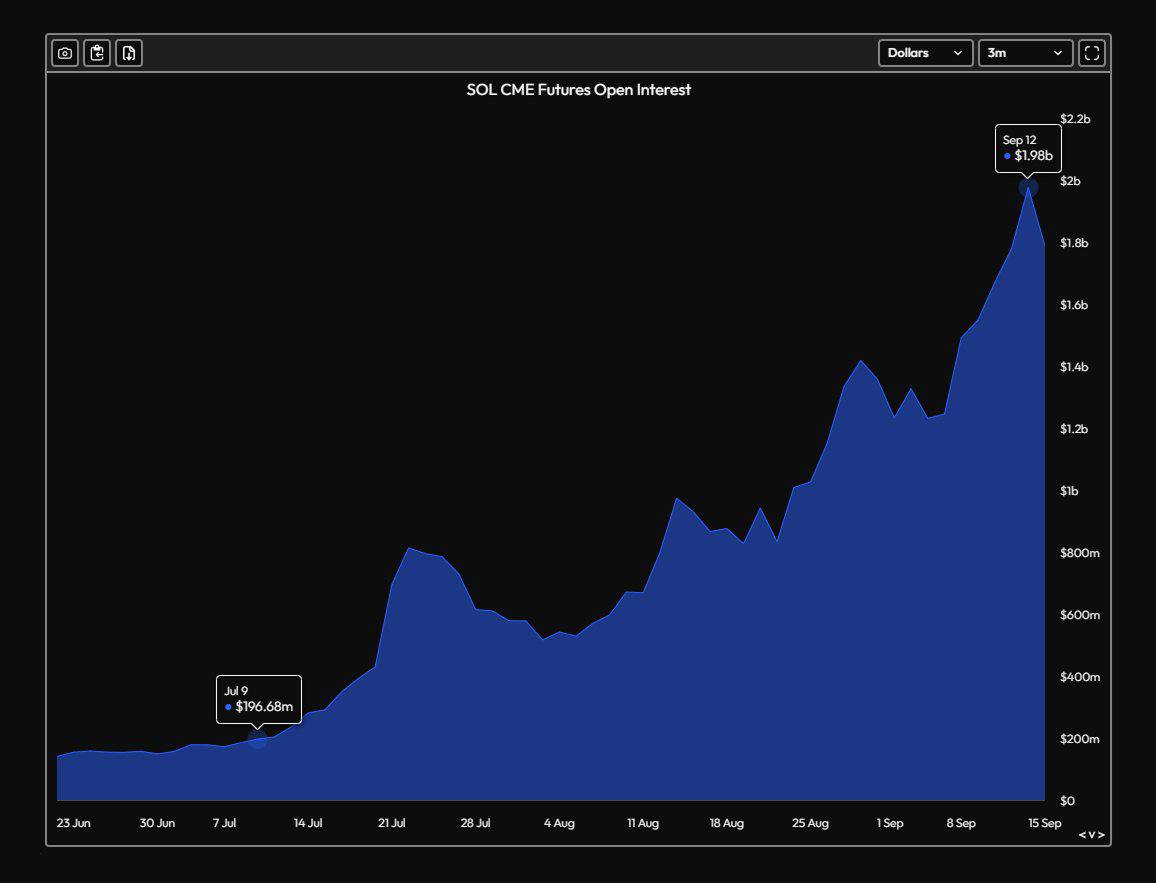Image resolution: width=1156 pixels, height=883 pixels.
Task: Click the download data file icon
Action: click(128, 53)
